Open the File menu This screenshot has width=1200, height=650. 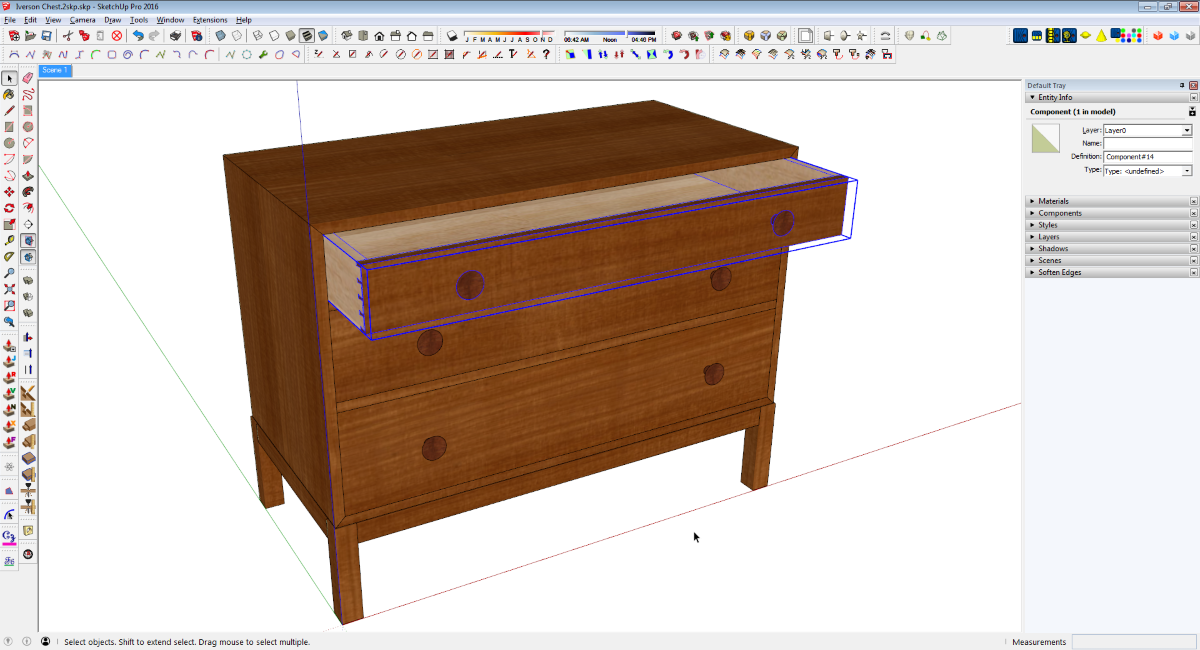tap(10, 20)
